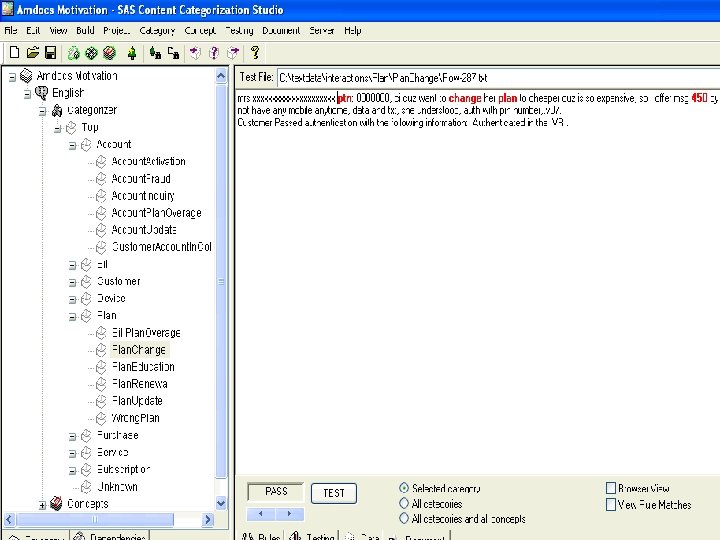Open the Testing menu

239,31
